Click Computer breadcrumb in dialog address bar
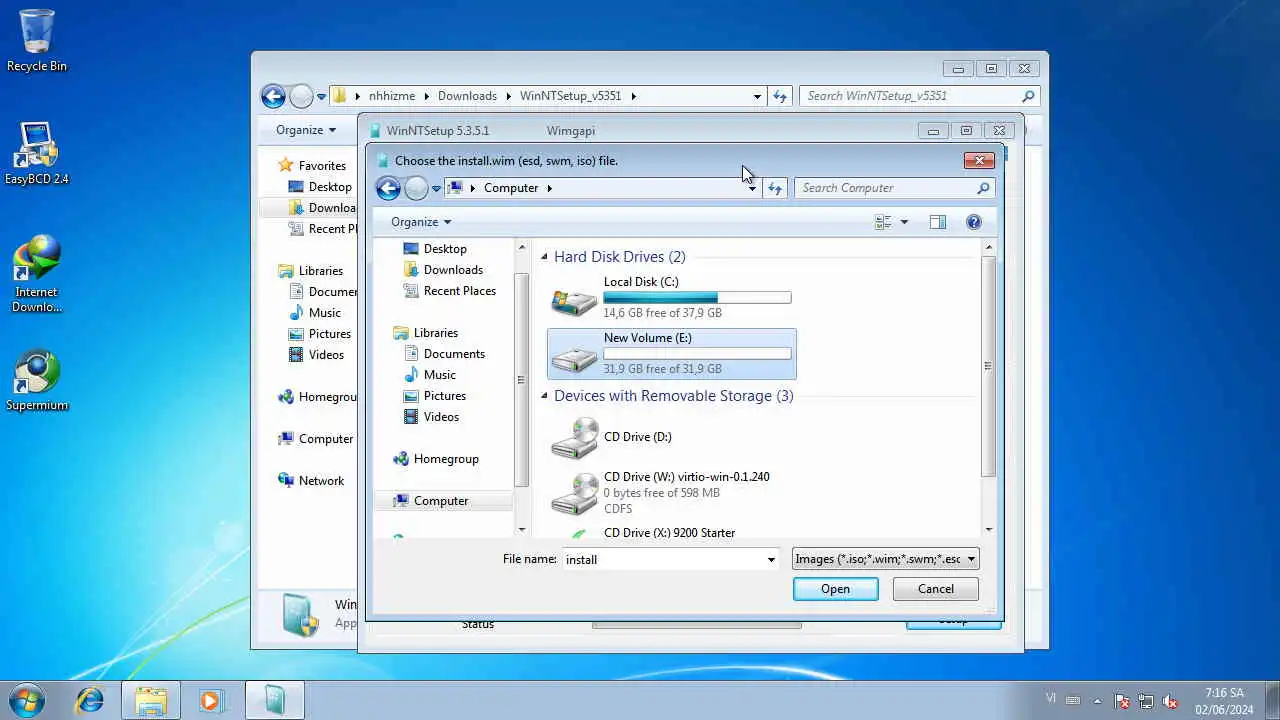Viewport: 1280px width, 720px height. pyautogui.click(x=511, y=188)
